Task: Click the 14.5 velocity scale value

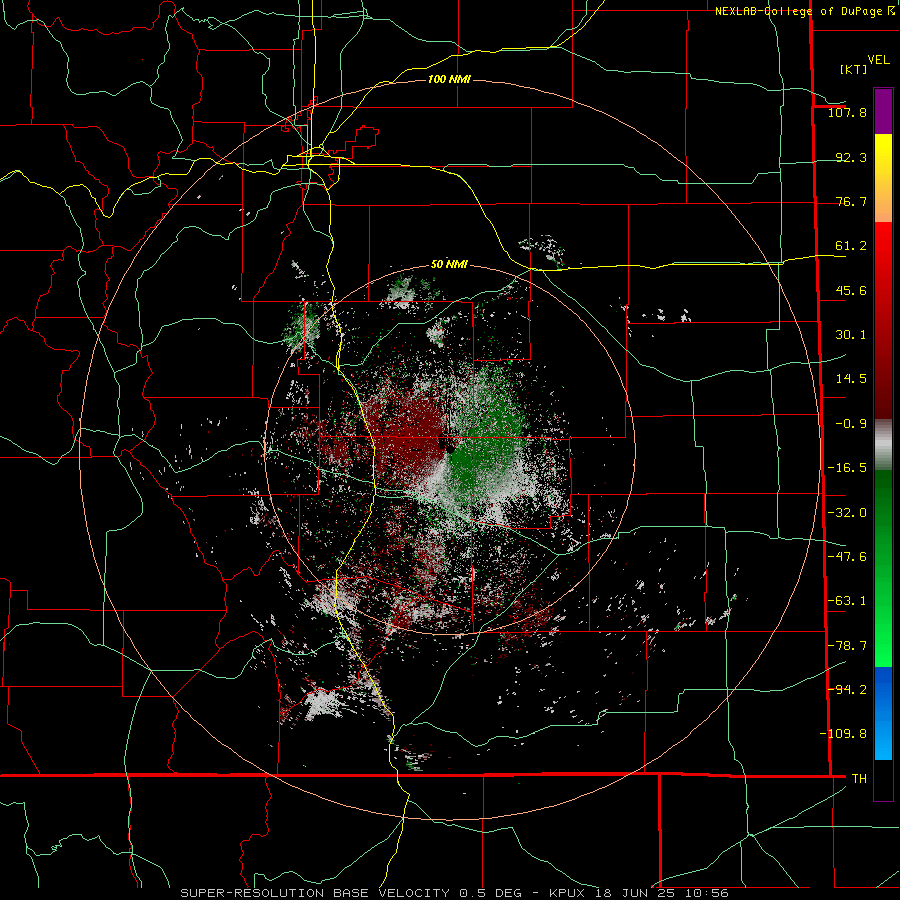Action: (x=851, y=379)
